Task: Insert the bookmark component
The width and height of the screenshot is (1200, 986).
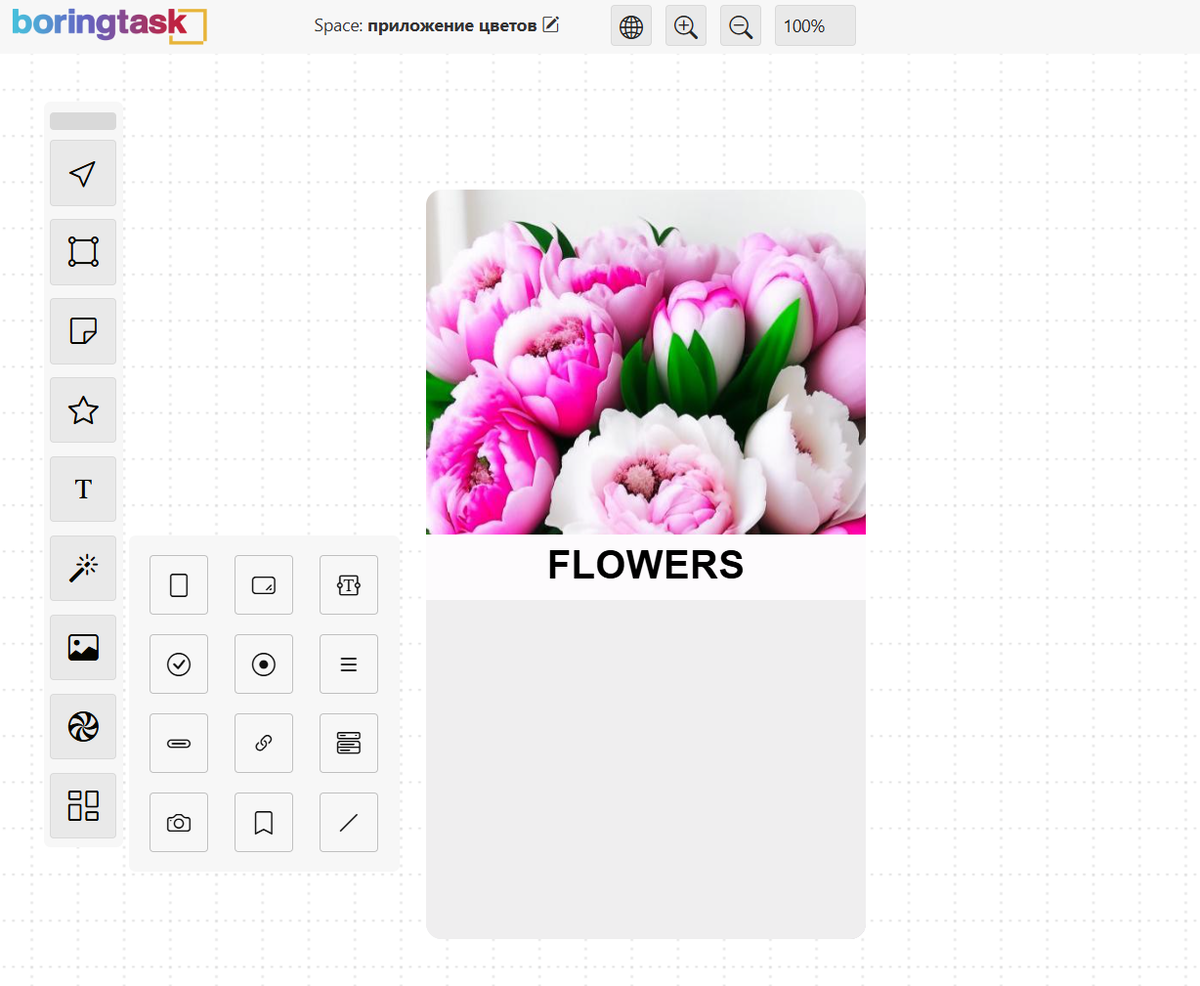Action: pos(264,823)
